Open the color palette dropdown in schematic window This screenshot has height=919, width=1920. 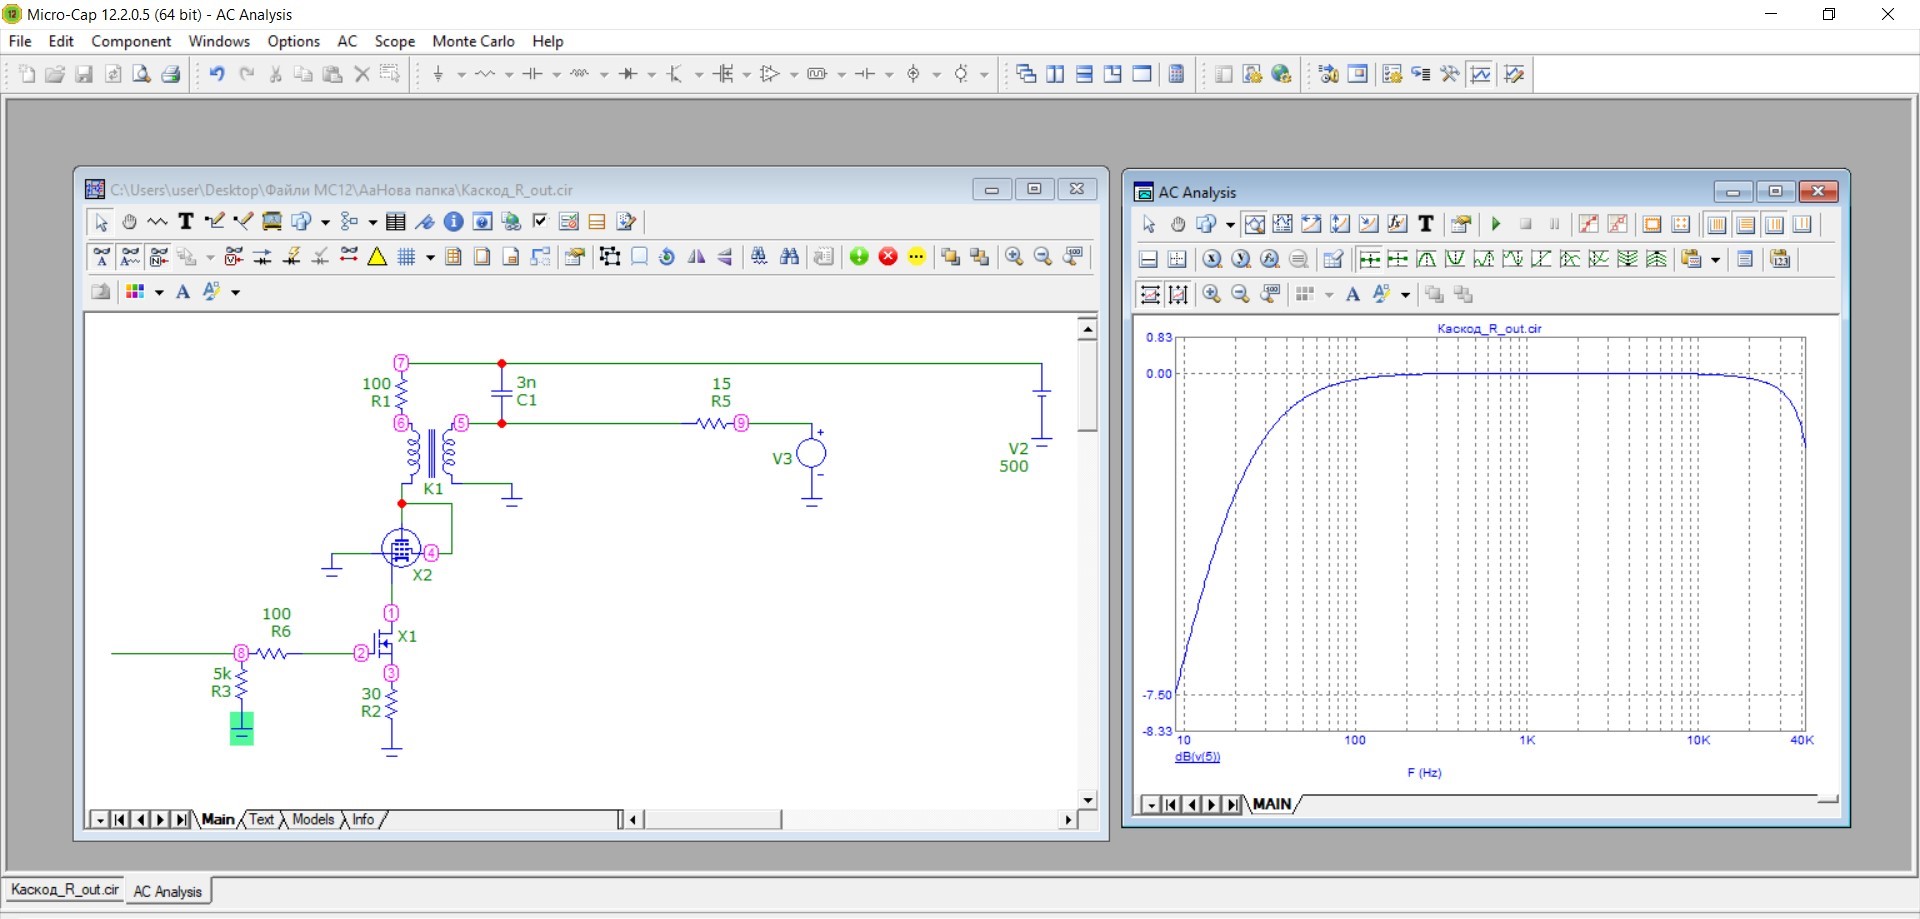tap(159, 292)
